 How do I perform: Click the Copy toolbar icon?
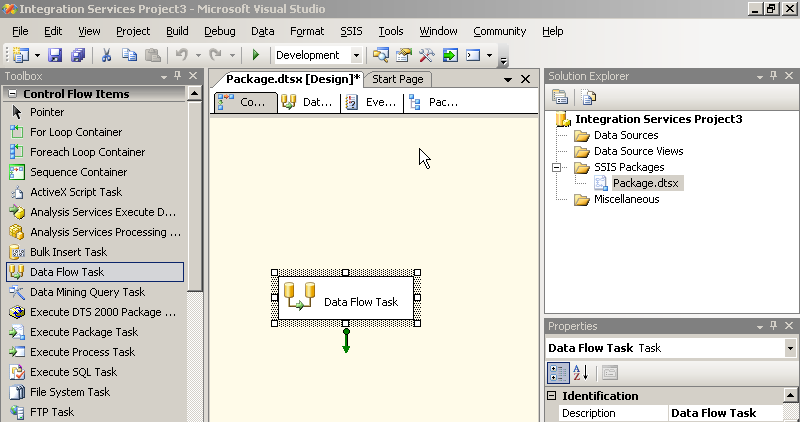pyautogui.click(x=130, y=55)
